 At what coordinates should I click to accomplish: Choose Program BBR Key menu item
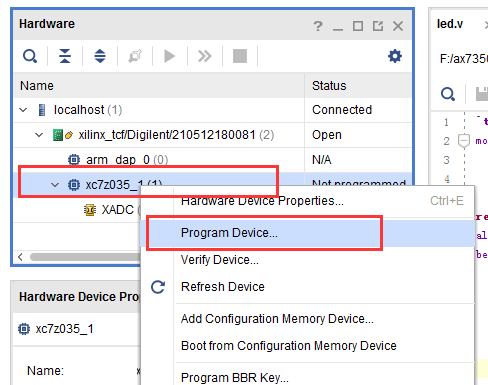coord(308,377)
